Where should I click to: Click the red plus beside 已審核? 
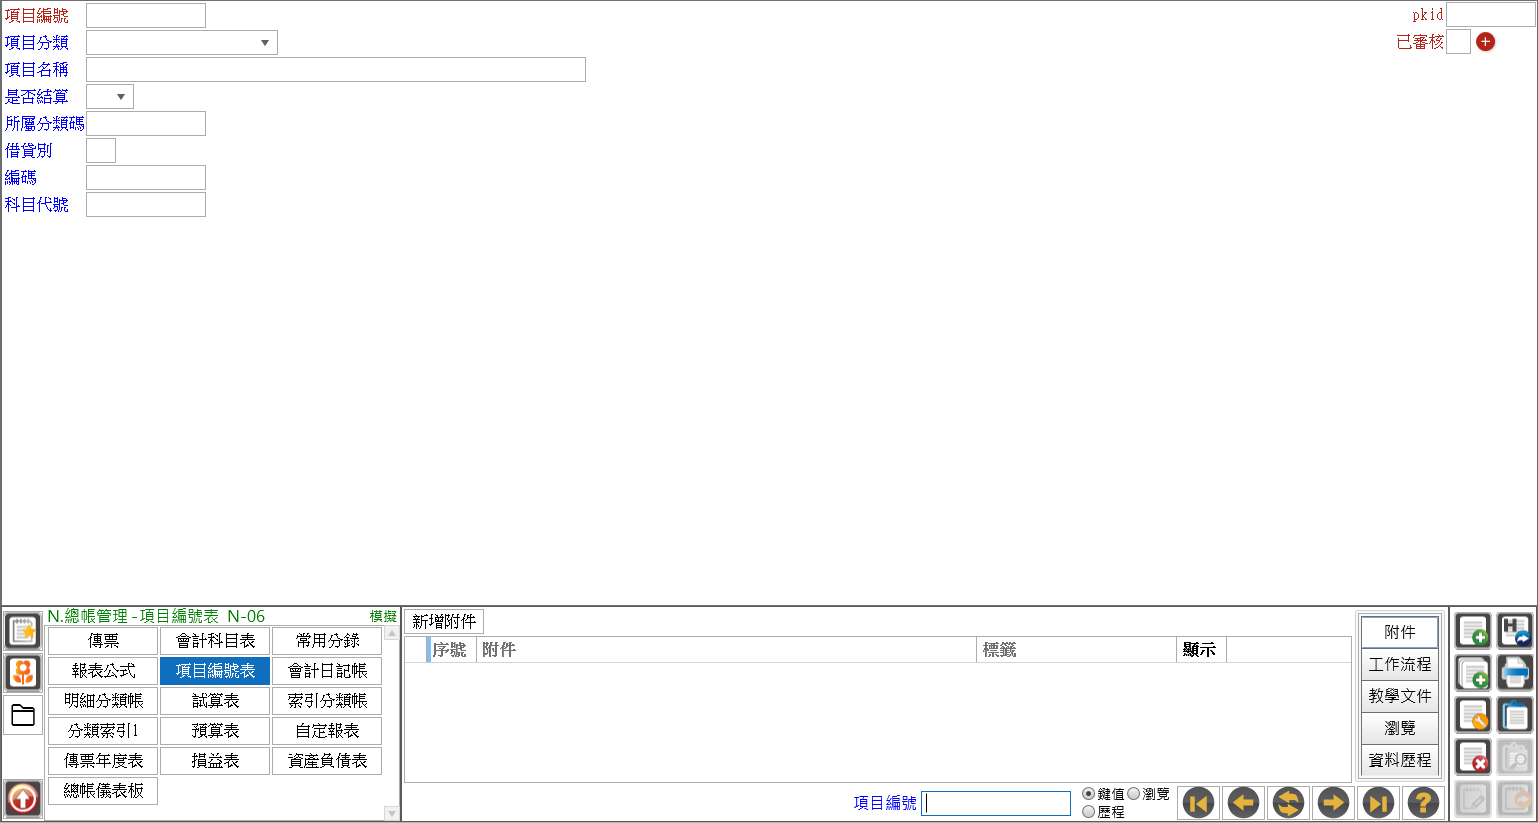(x=1485, y=41)
